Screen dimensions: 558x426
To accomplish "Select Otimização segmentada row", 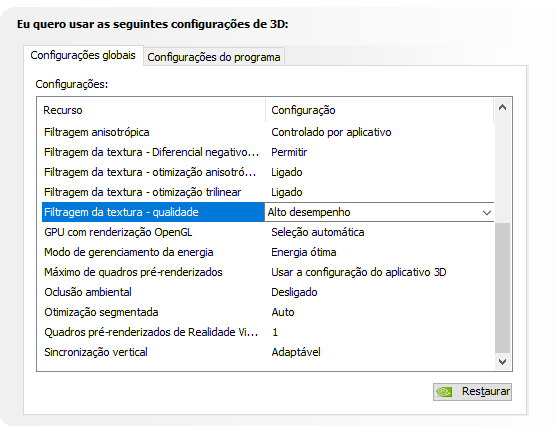I will coord(268,312).
